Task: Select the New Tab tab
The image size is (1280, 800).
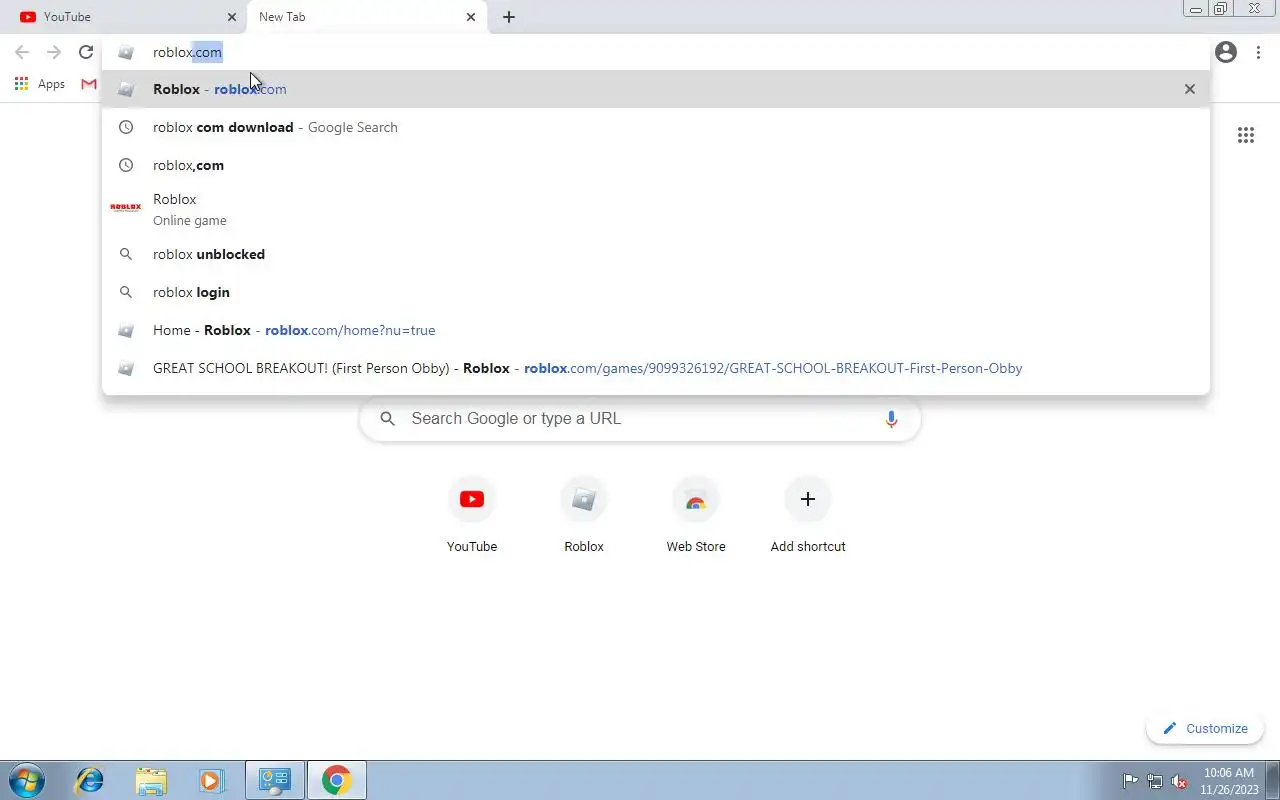Action: click(366, 17)
